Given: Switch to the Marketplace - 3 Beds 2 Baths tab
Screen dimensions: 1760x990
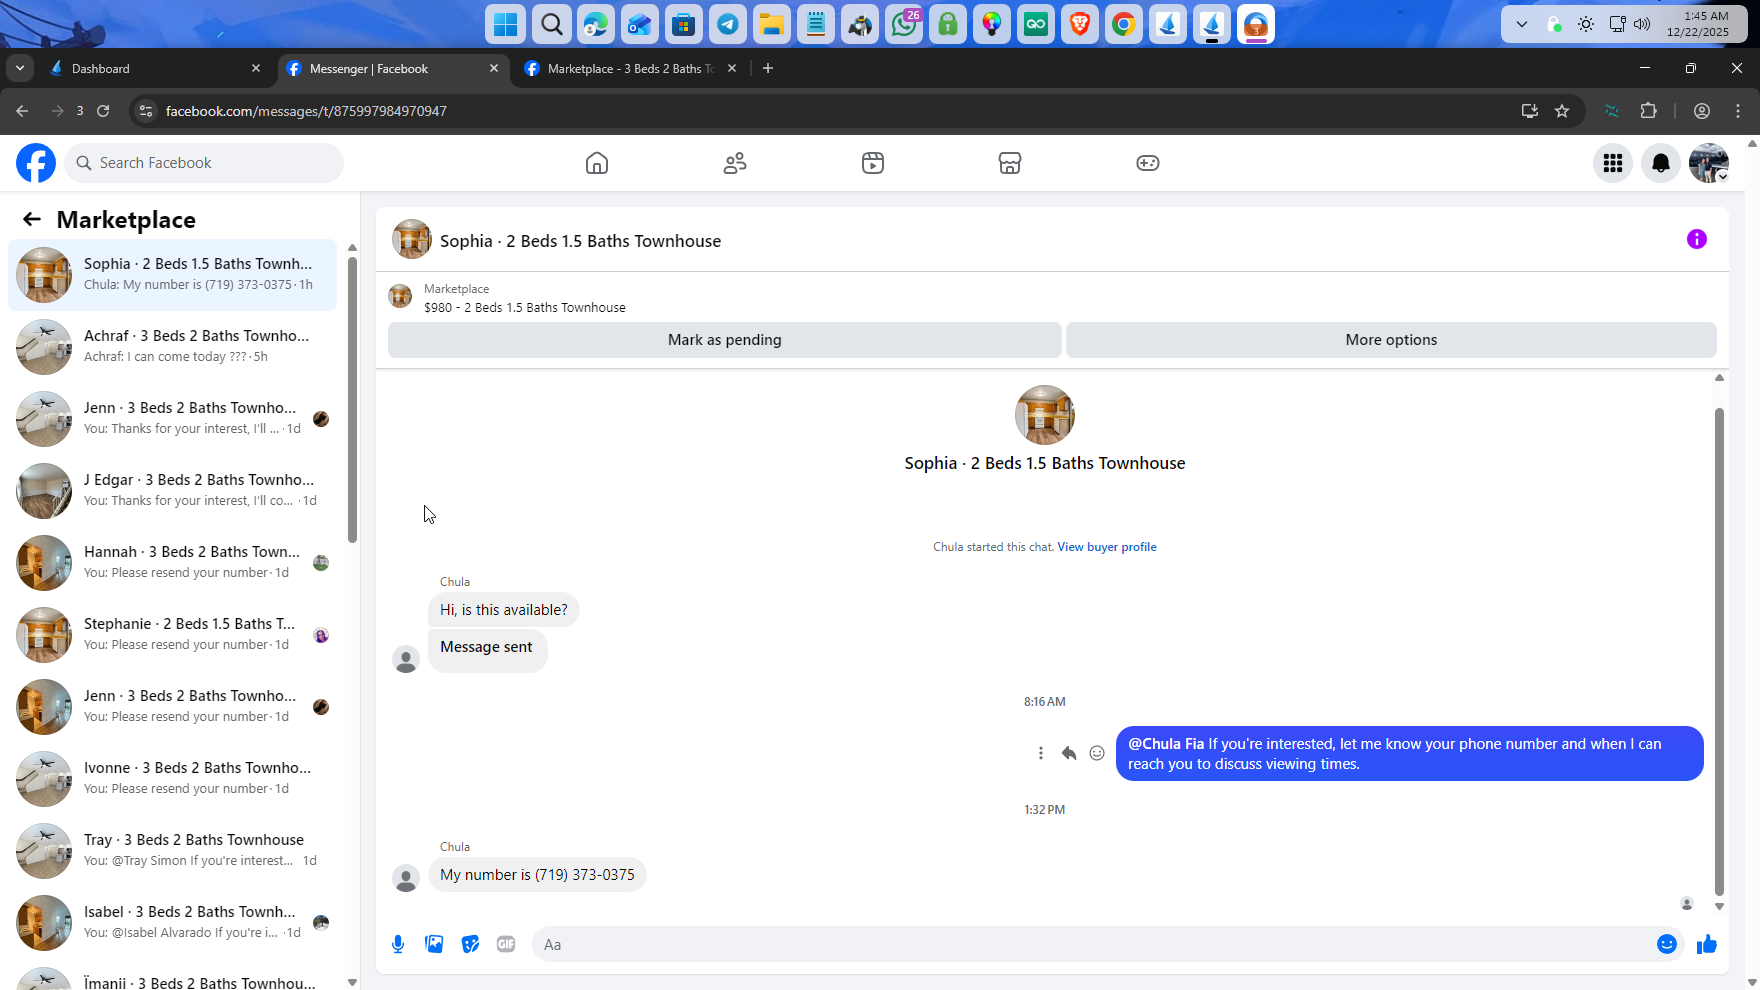Looking at the screenshot, I should coord(630,68).
